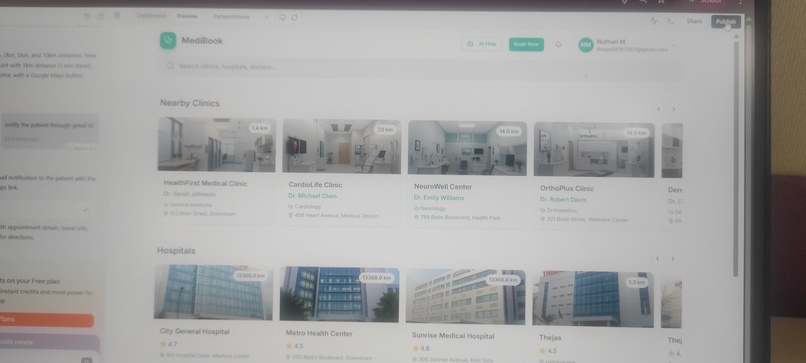Click the Book Now button
806x363 pixels.
point(526,44)
